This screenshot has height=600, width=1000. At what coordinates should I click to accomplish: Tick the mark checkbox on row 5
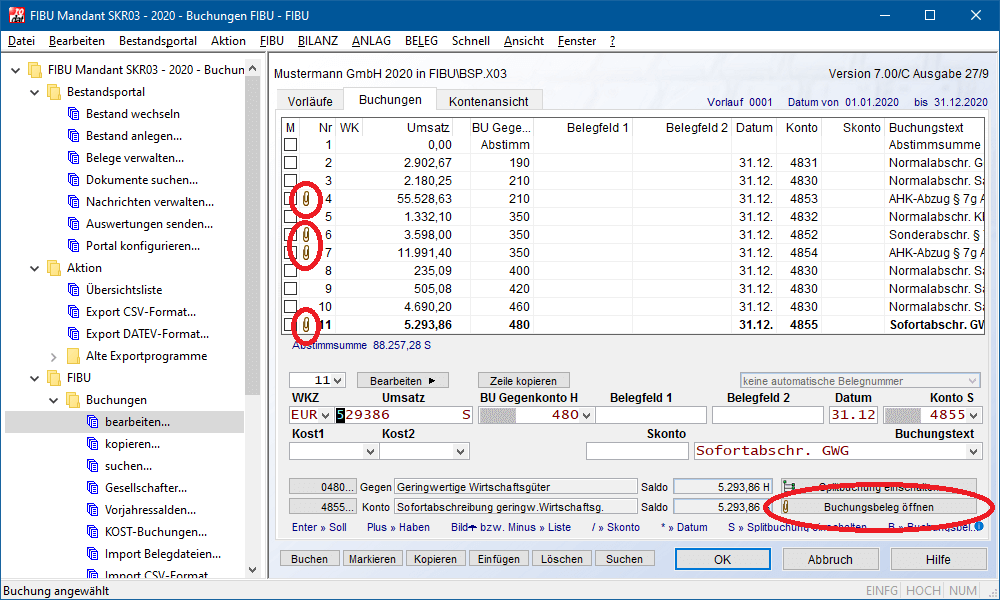click(x=290, y=217)
